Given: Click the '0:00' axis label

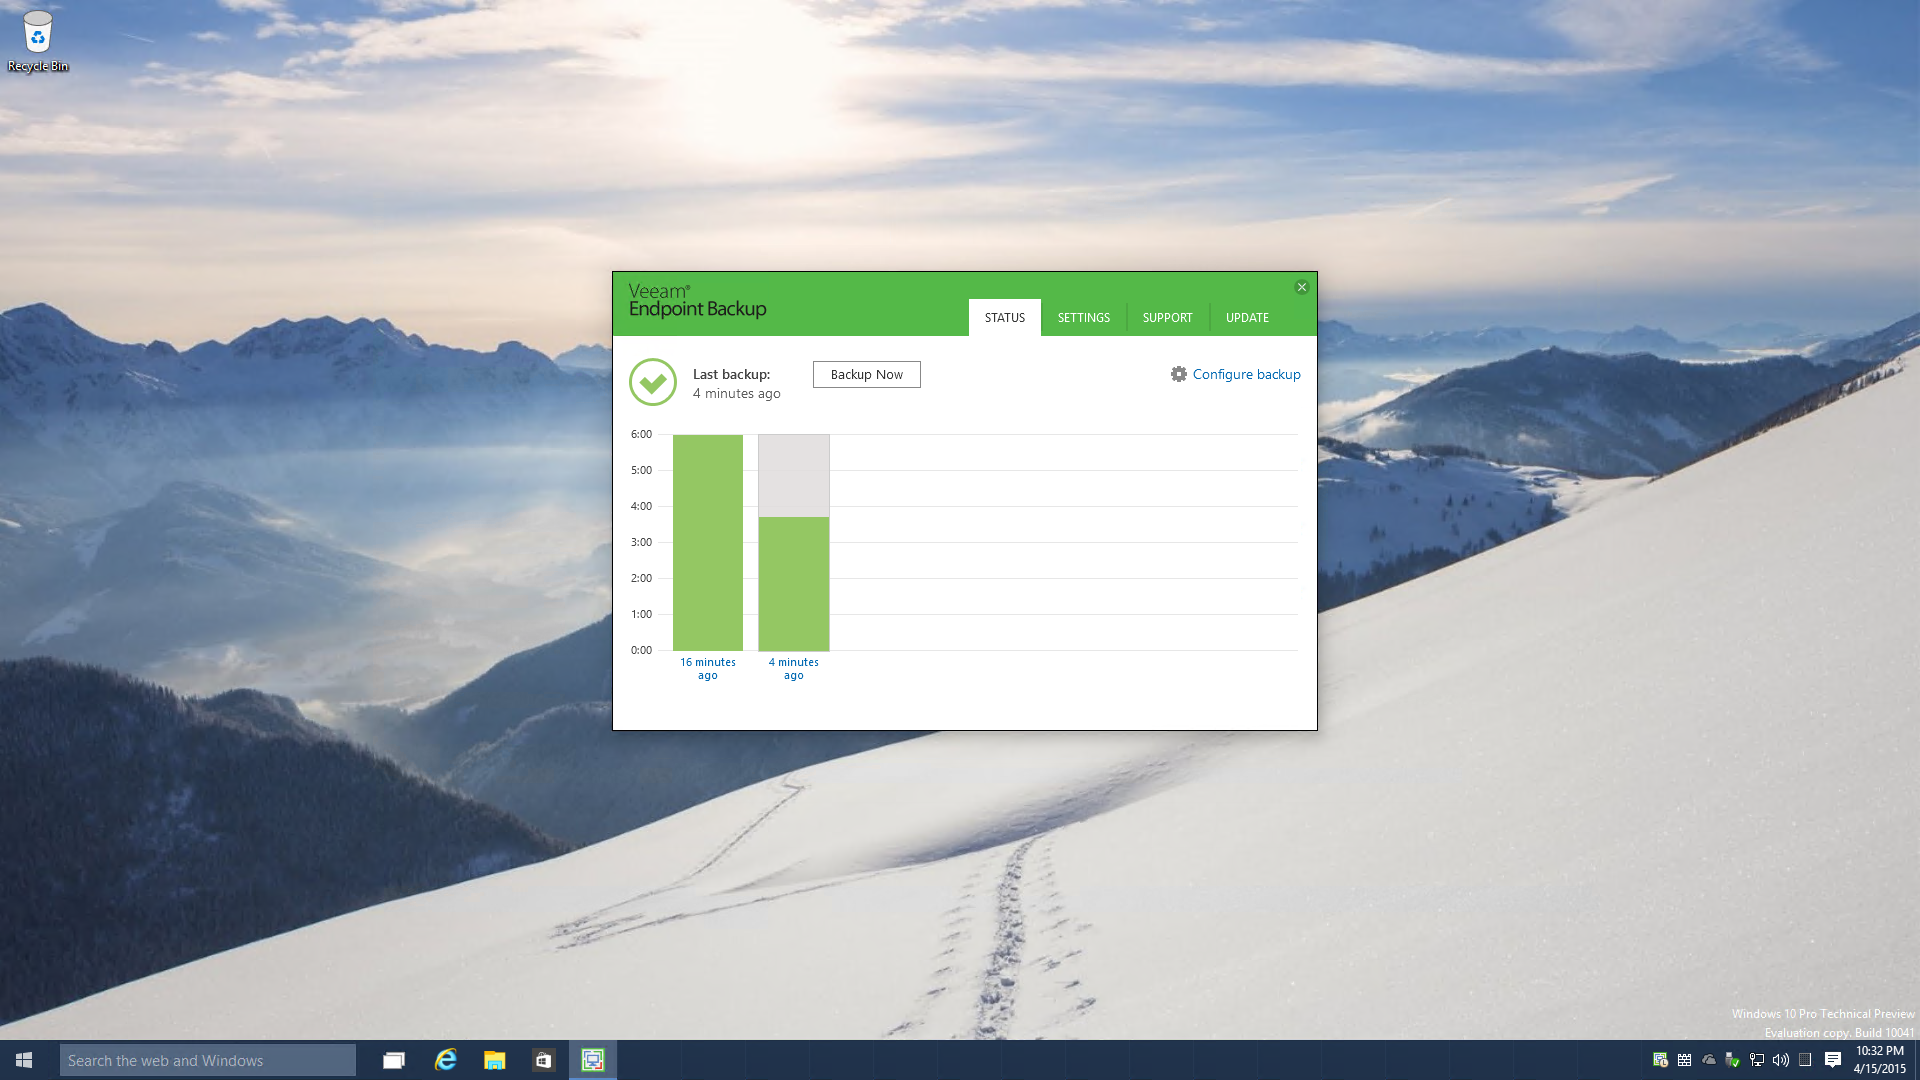Looking at the screenshot, I should tap(641, 650).
